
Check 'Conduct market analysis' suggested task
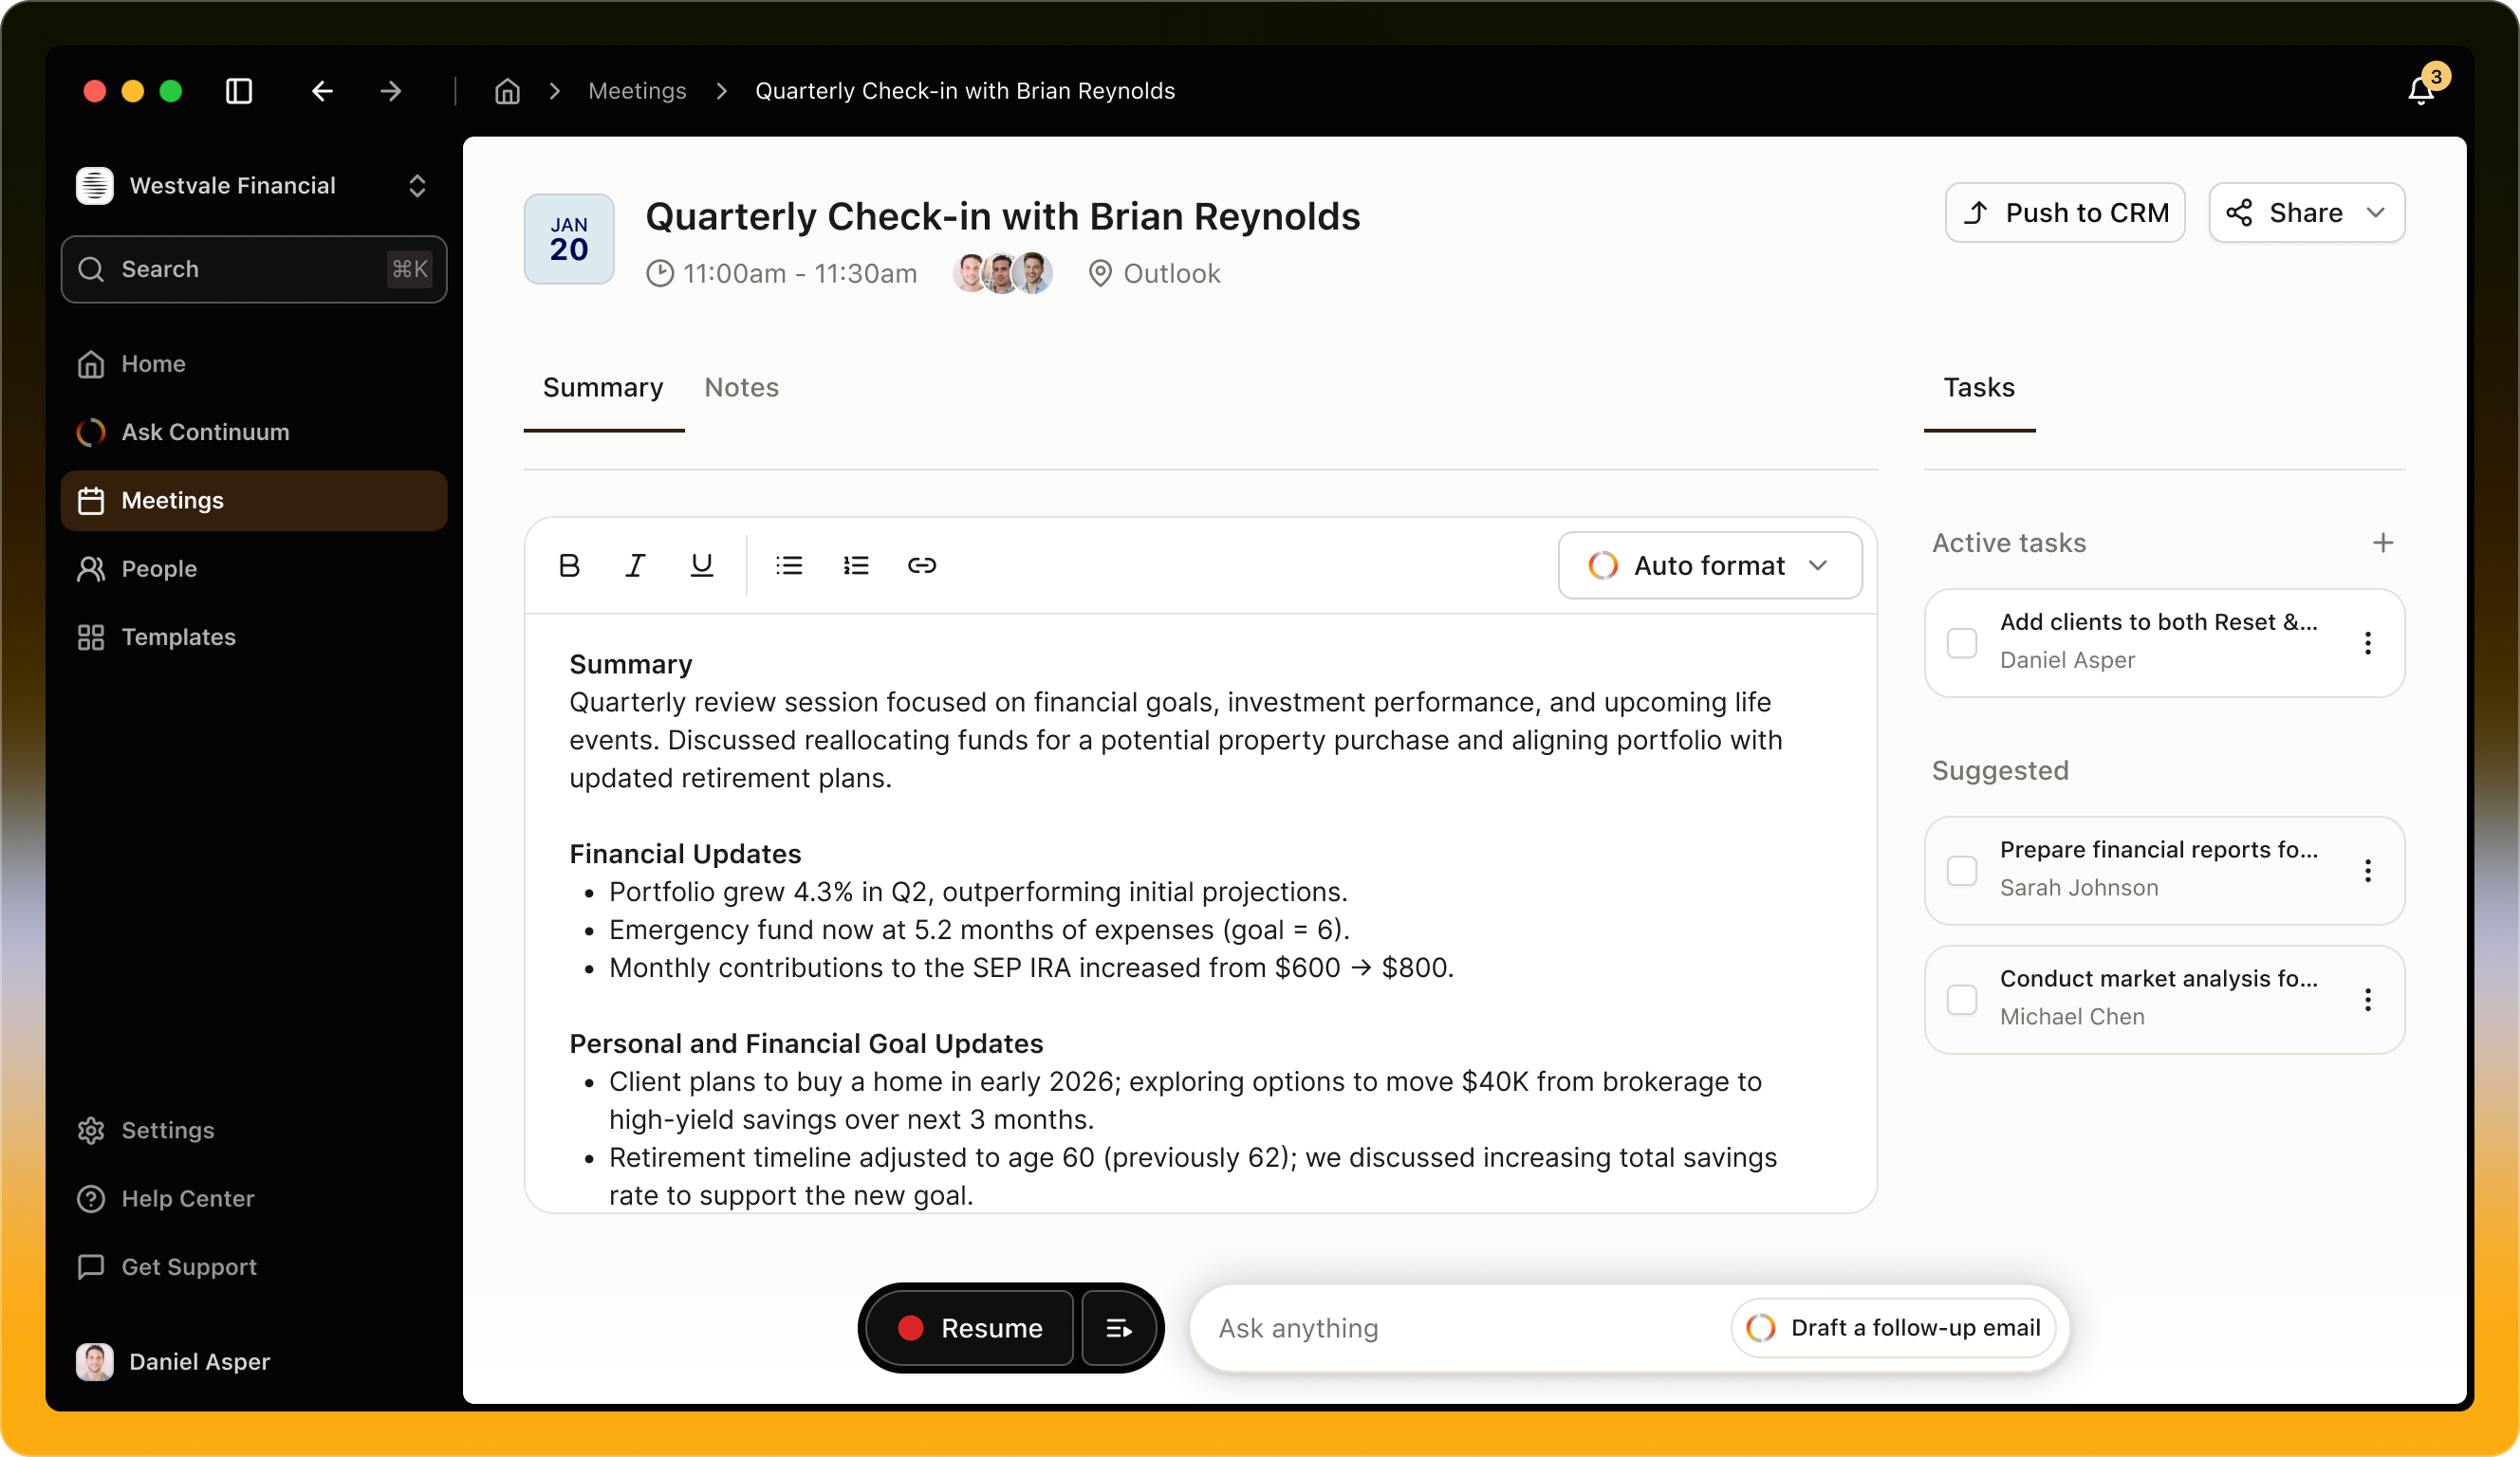point(1962,1000)
